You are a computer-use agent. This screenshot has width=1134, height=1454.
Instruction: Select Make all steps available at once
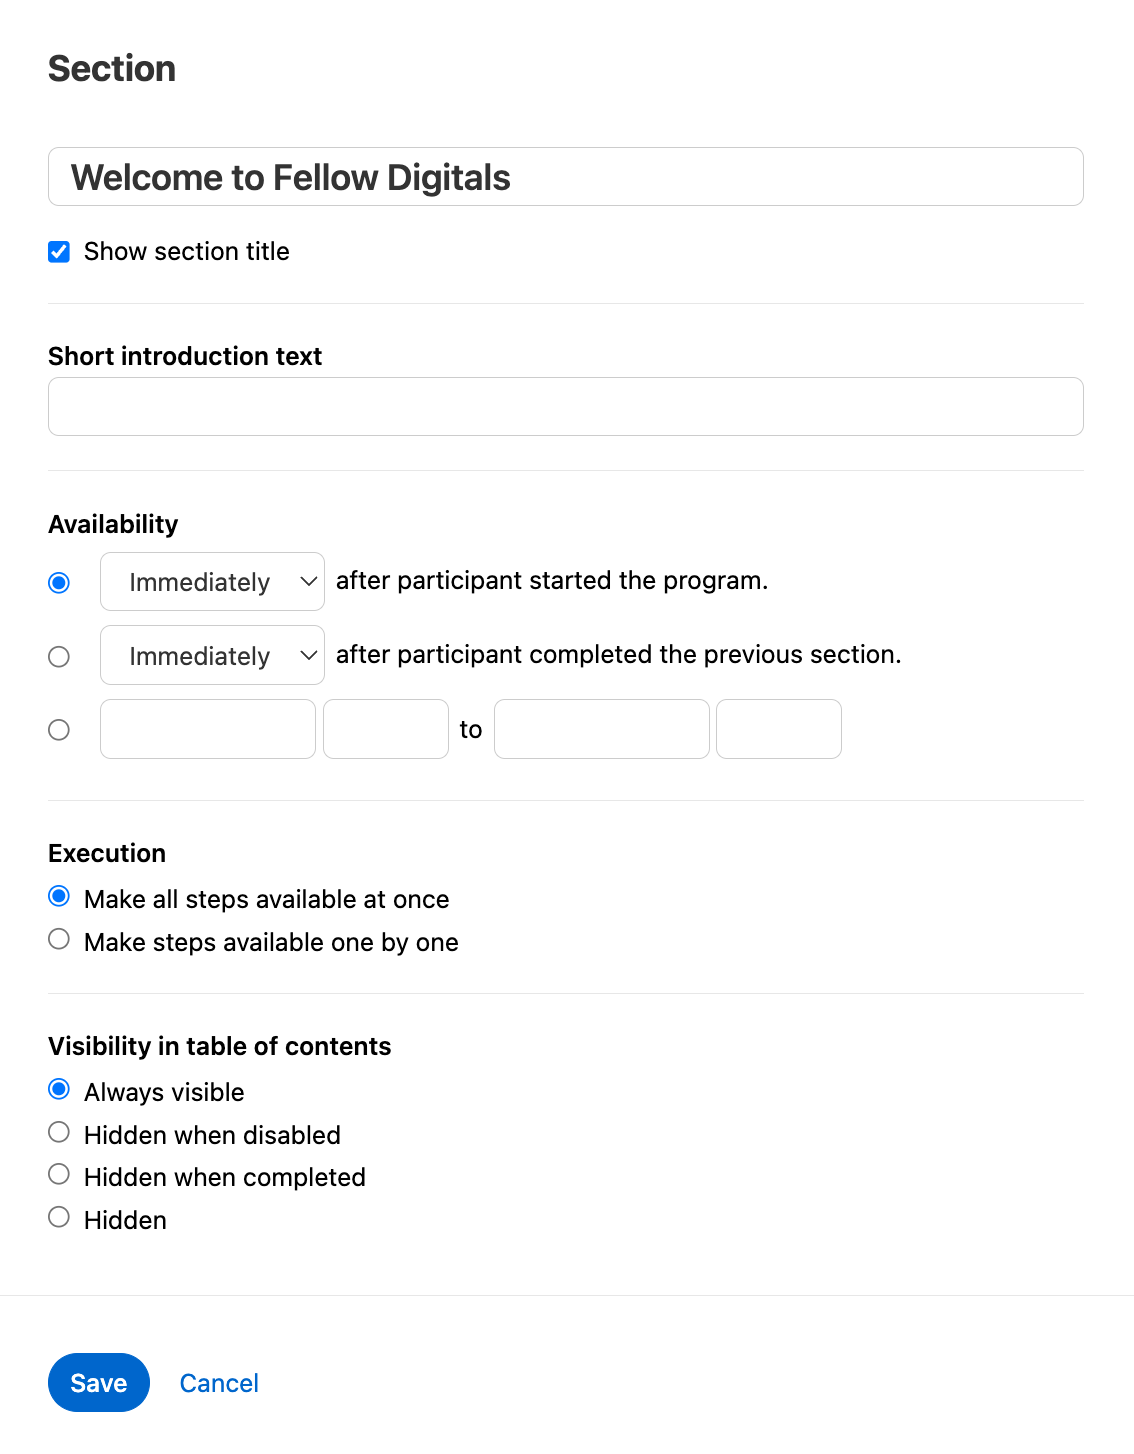click(59, 897)
